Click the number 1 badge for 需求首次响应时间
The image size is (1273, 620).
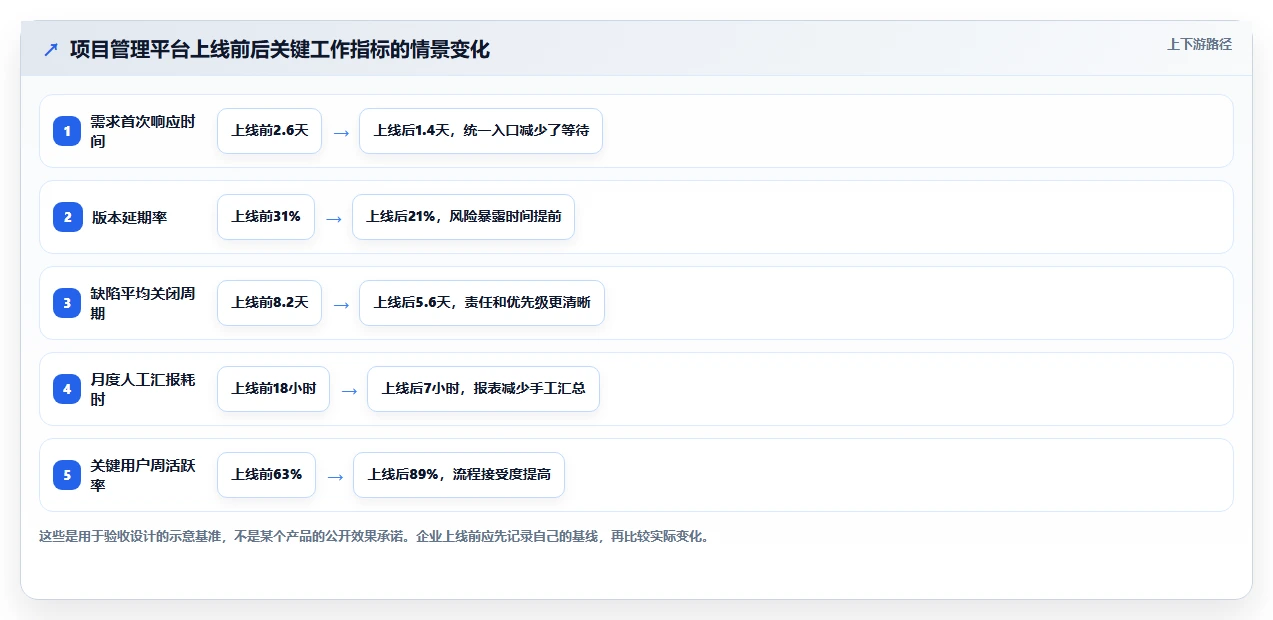click(x=67, y=131)
